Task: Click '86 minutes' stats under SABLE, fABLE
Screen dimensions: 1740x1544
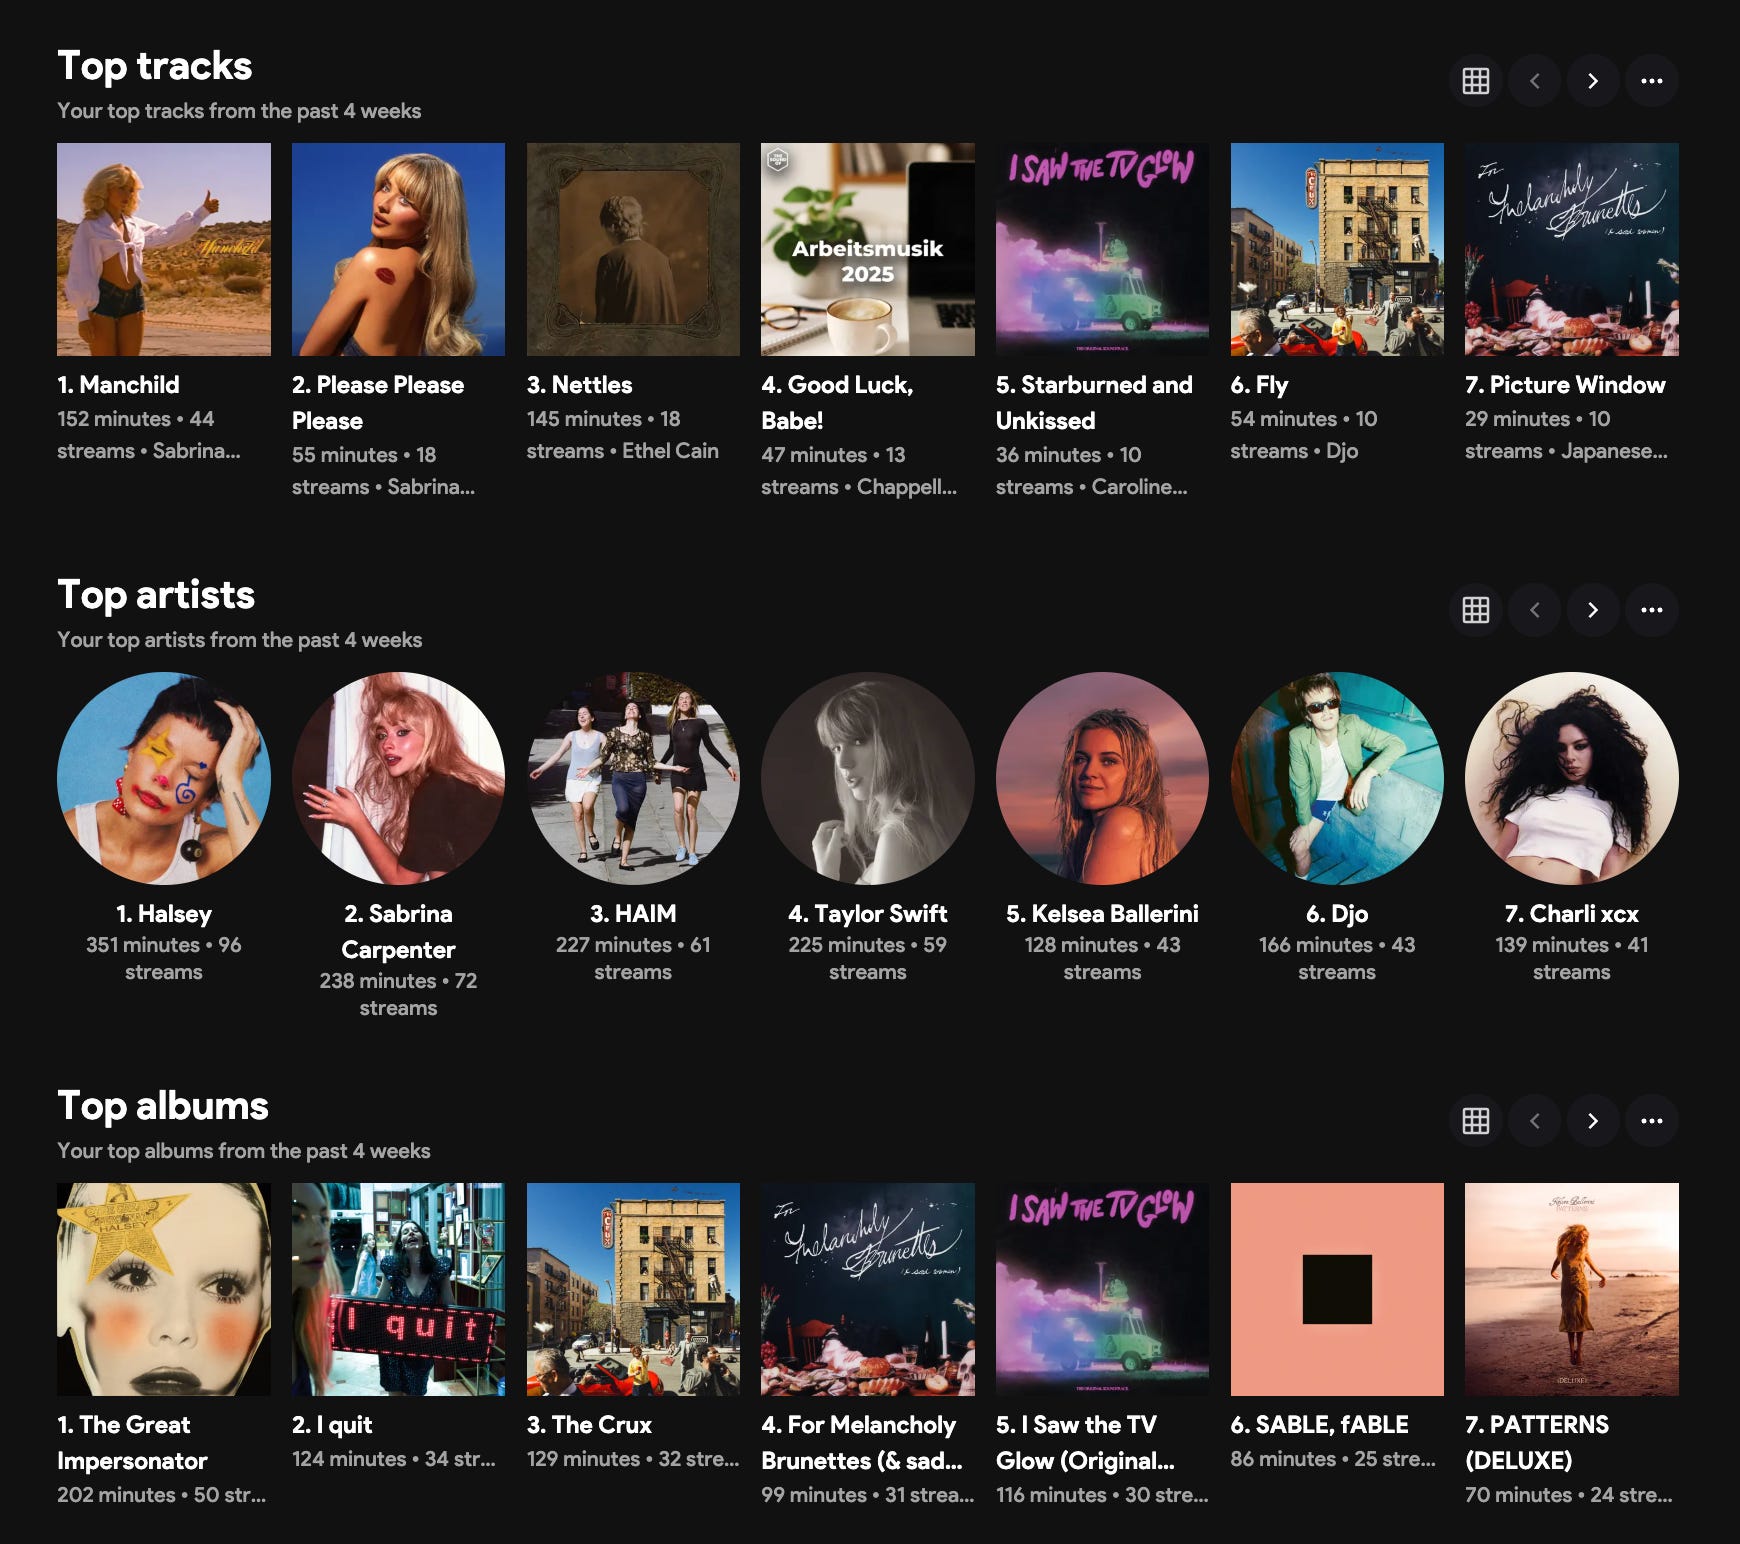Action: point(1333,1459)
